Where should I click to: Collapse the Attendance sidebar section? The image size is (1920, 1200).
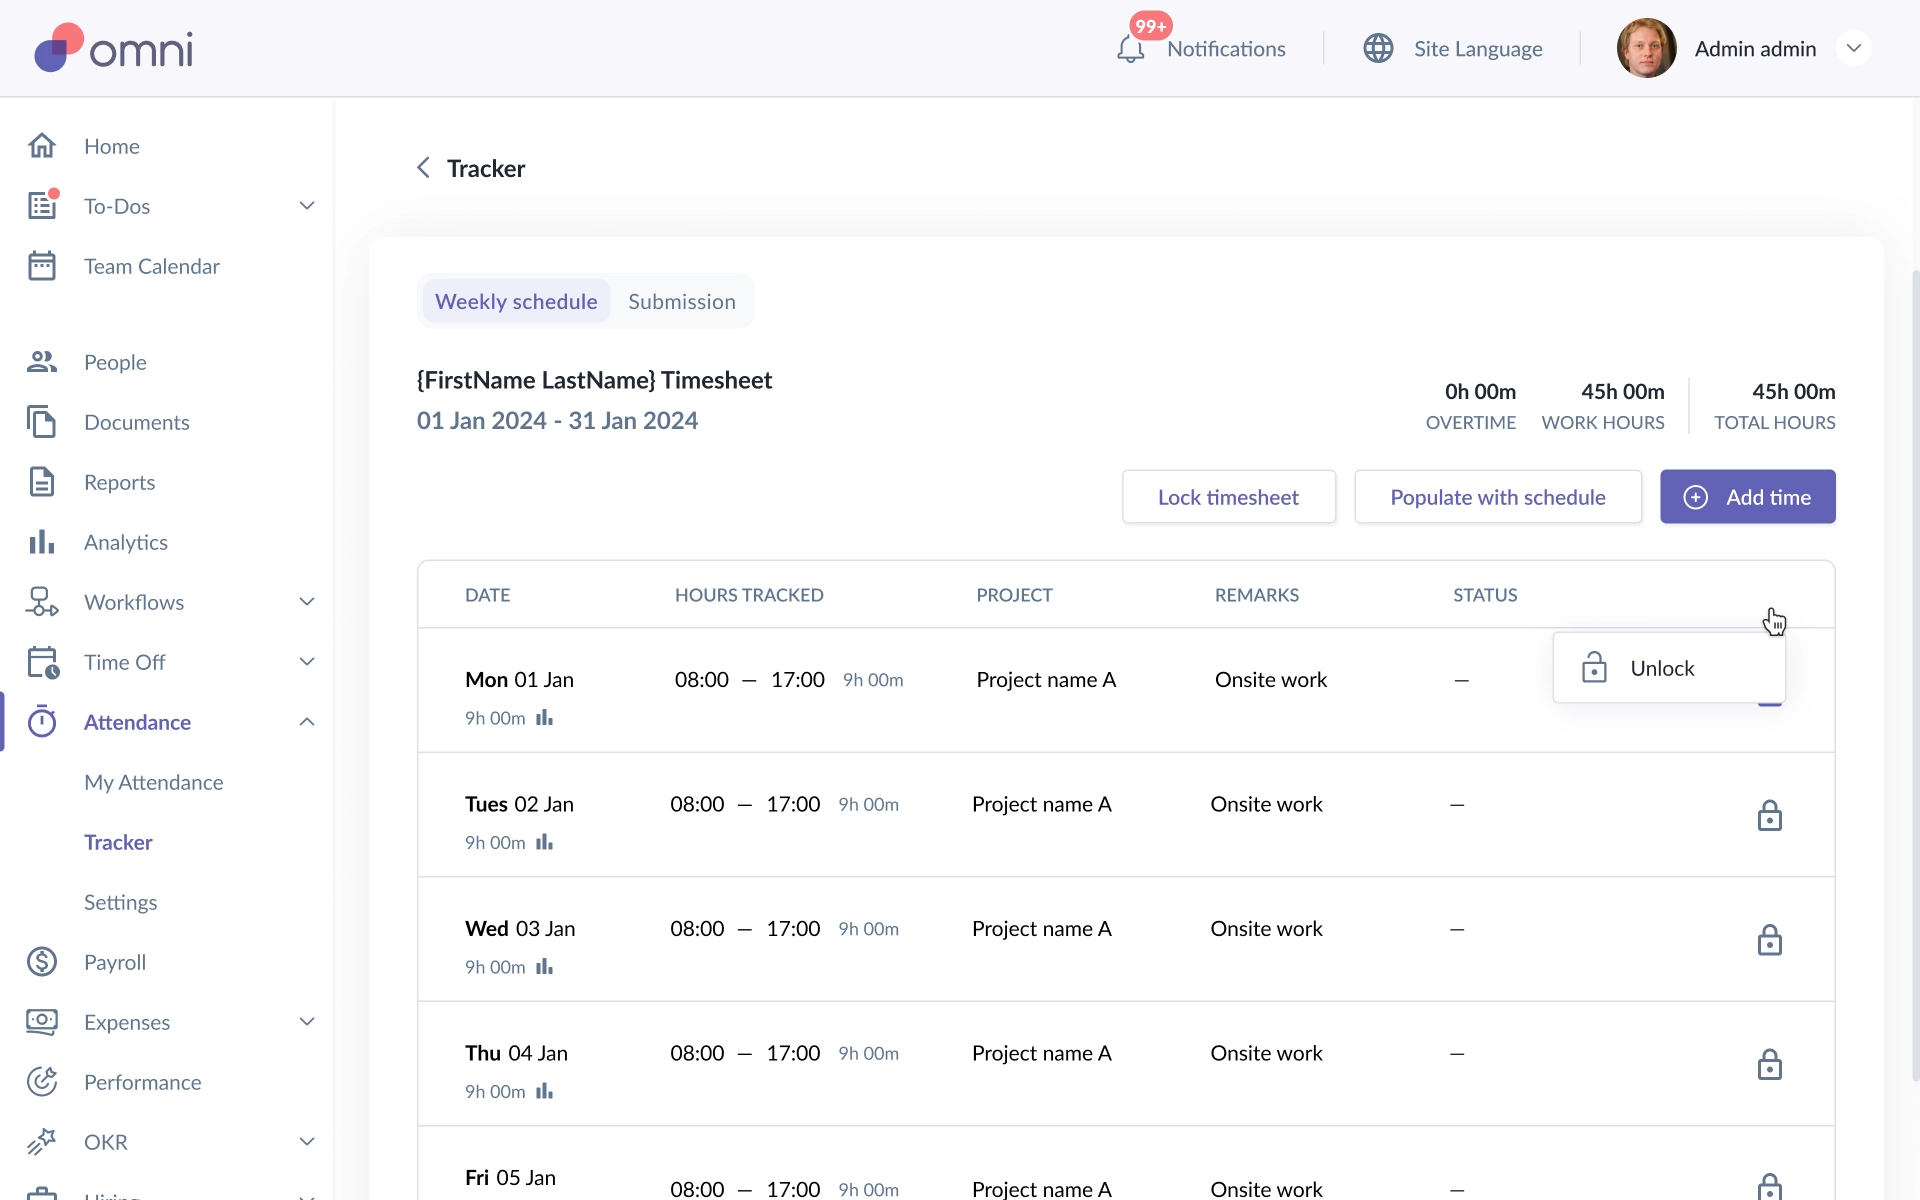[x=307, y=722]
